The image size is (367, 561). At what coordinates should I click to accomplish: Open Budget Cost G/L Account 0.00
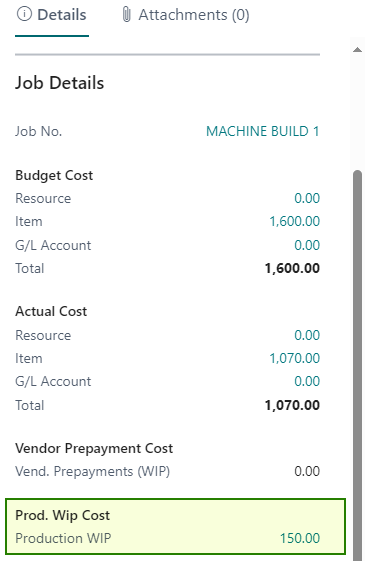click(307, 245)
